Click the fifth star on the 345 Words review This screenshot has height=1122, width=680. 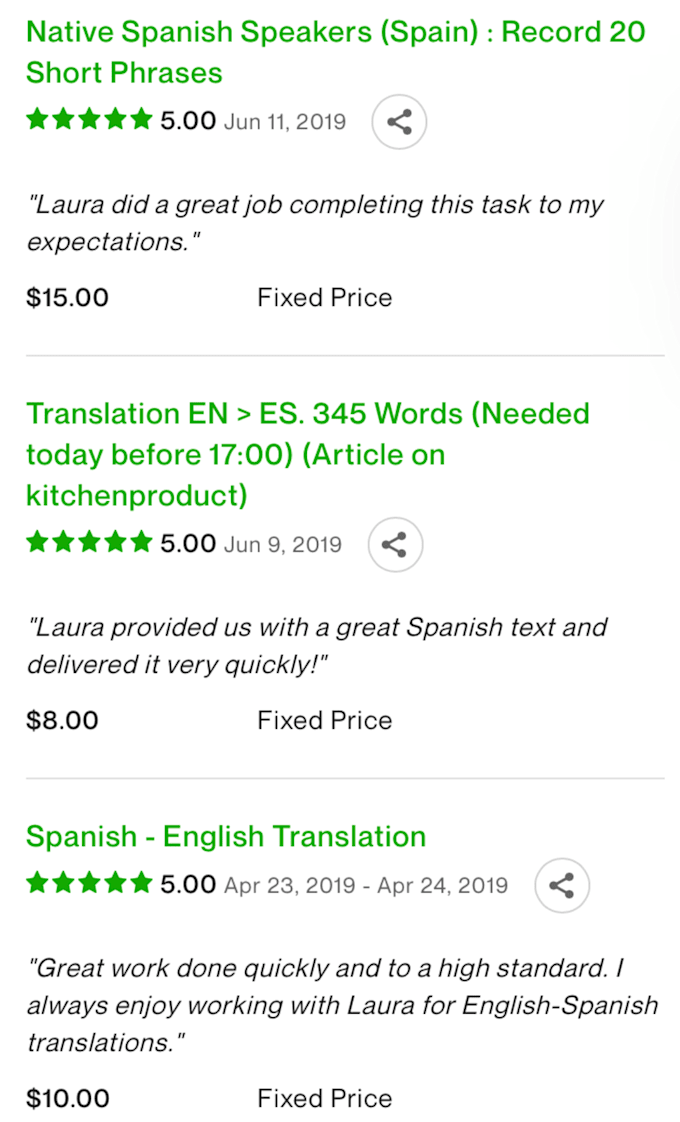tap(141, 543)
